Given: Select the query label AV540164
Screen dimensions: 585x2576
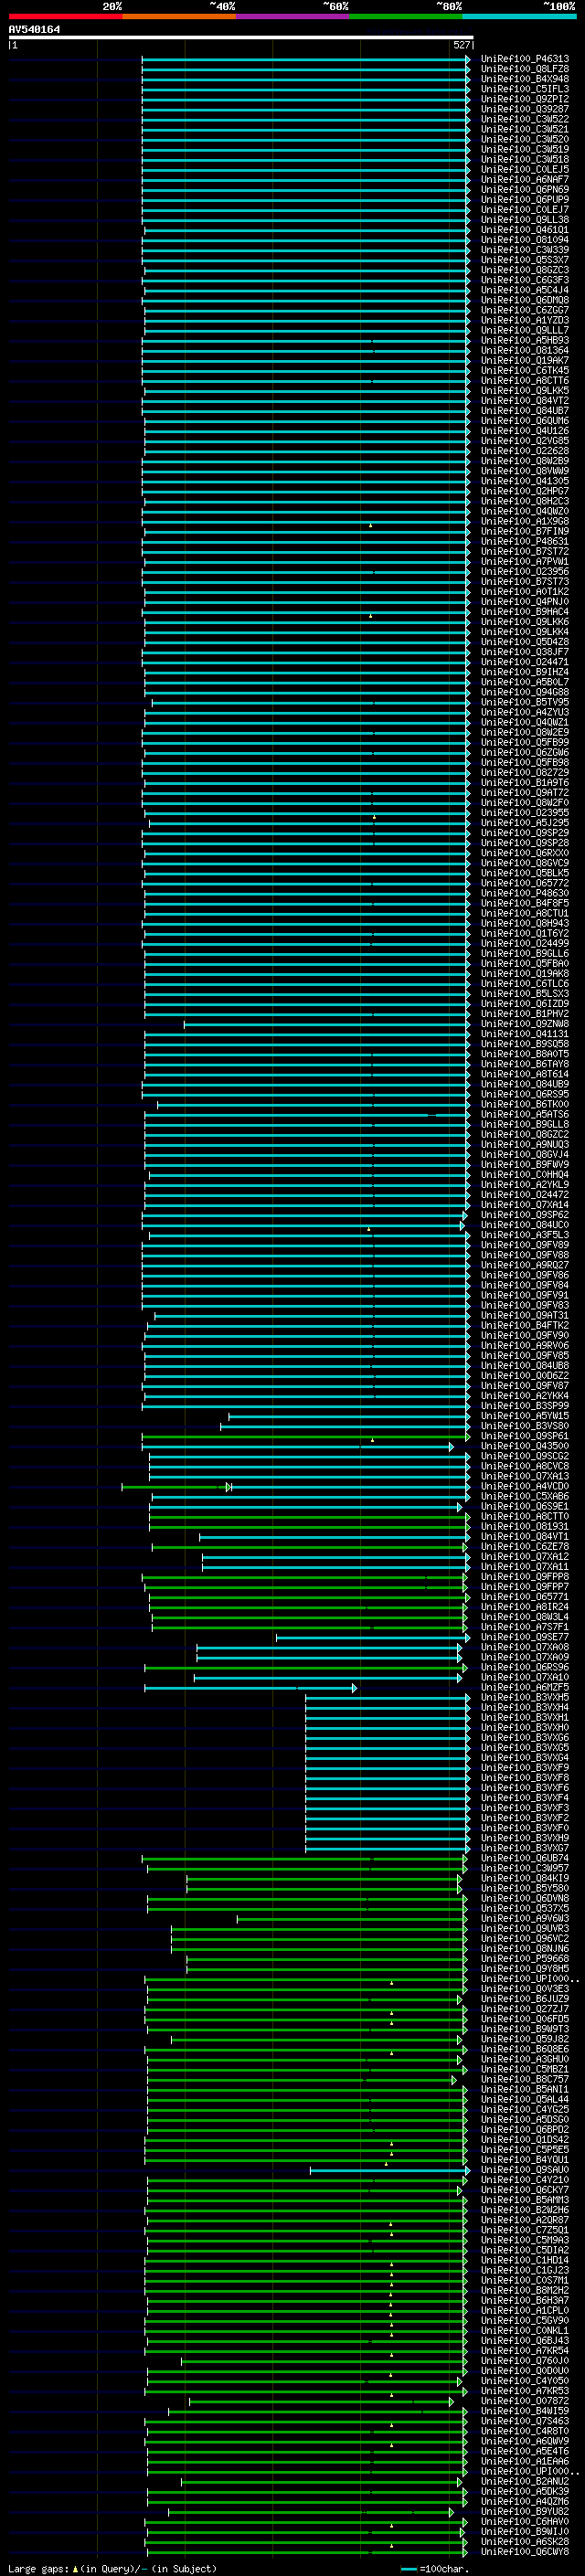Looking at the screenshot, I should click(34, 30).
